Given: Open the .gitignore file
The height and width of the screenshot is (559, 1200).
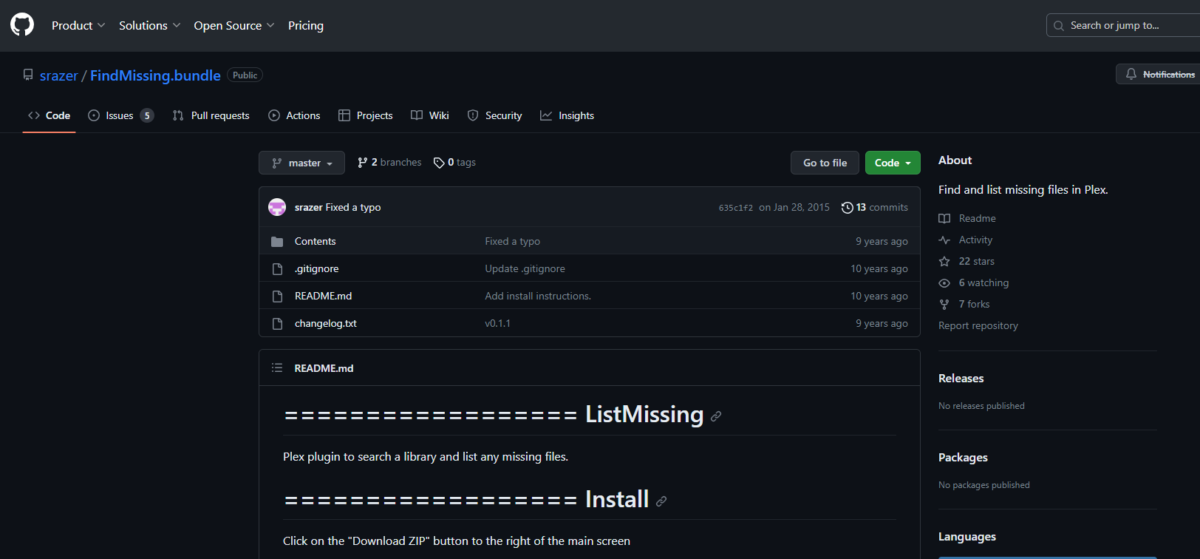Looking at the screenshot, I should coord(316,269).
